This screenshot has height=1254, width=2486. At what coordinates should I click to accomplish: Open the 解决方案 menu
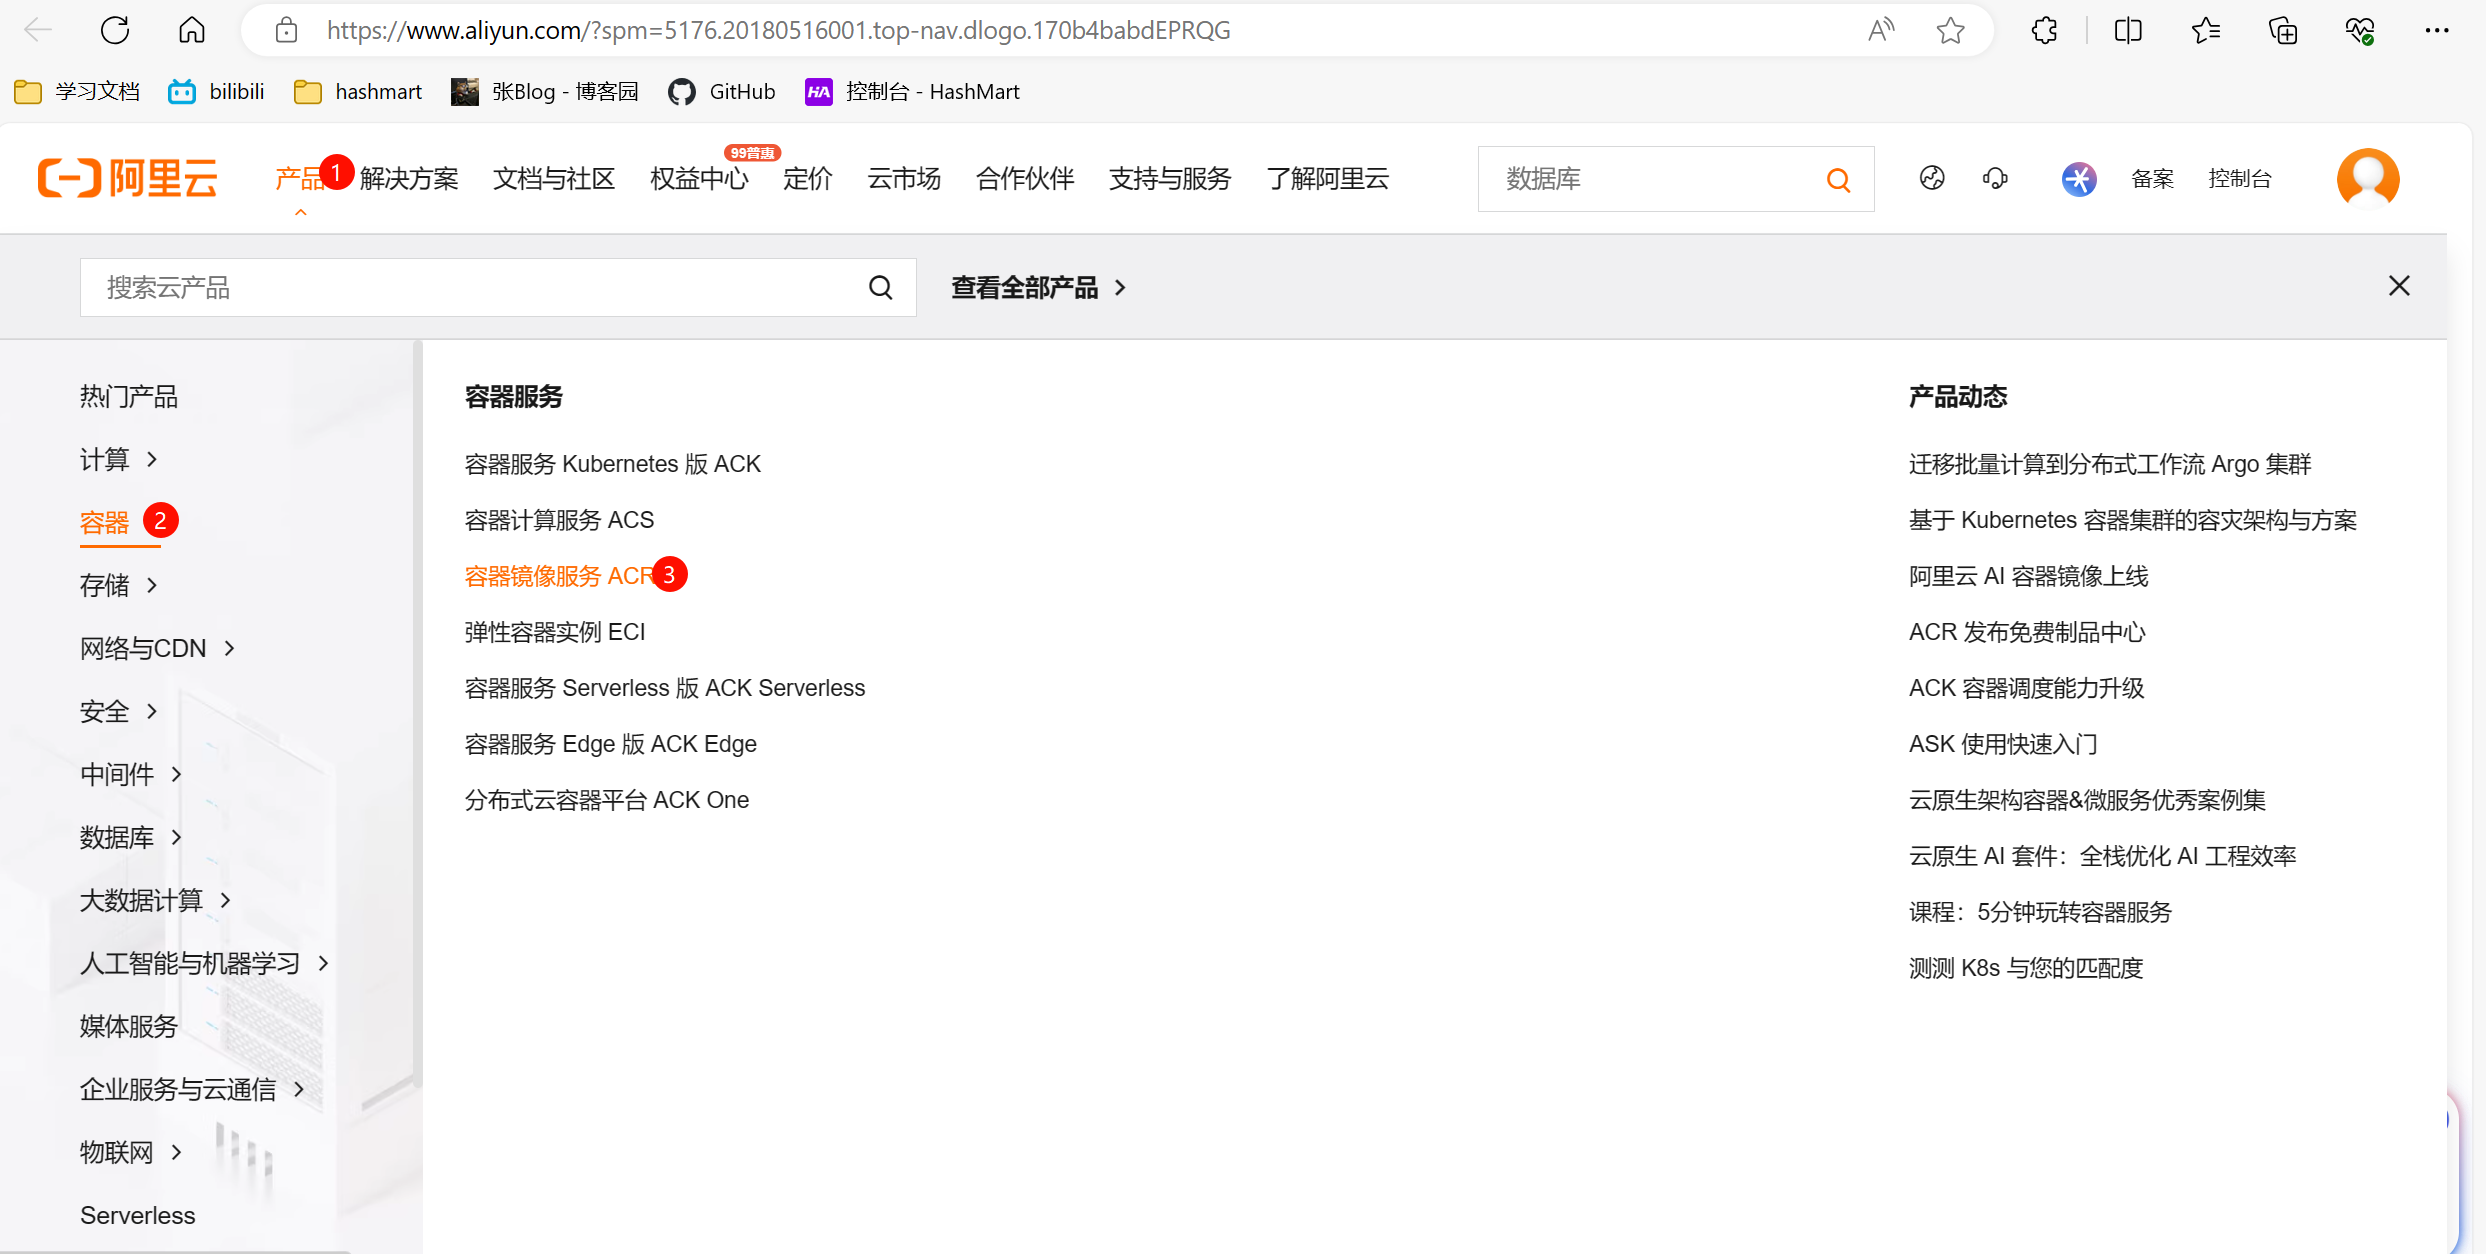click(x=408, y=178)
